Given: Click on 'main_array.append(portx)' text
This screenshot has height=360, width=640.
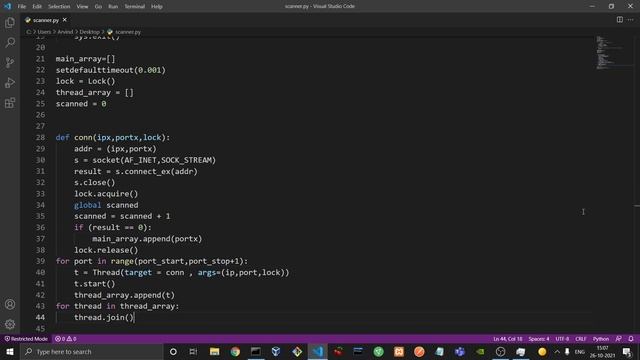Looking at the screenshot, I should point(147,239).
